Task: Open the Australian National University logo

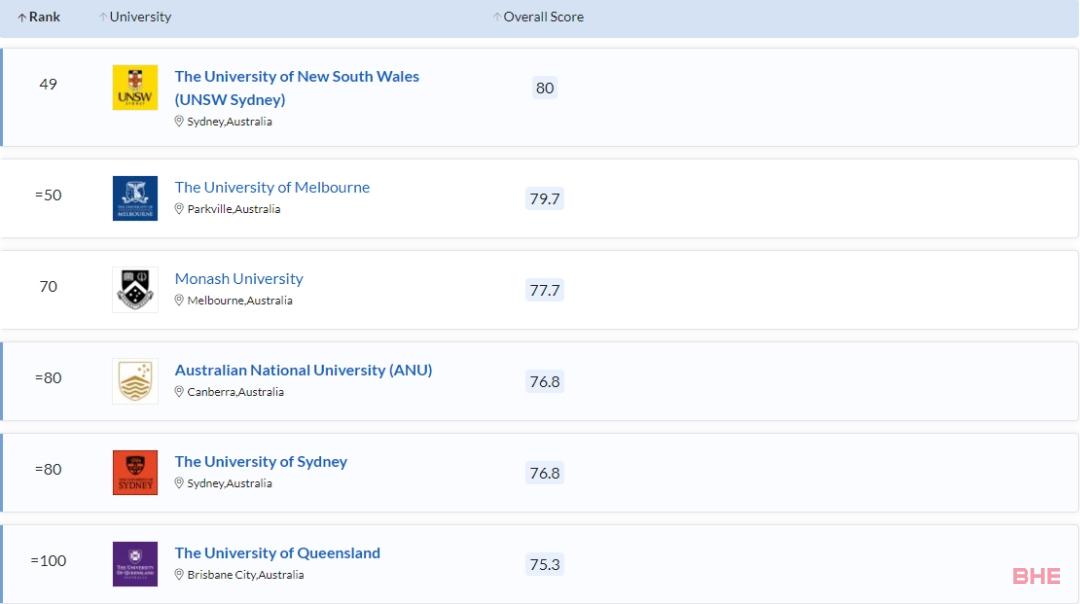Action: tap(135, 382)
